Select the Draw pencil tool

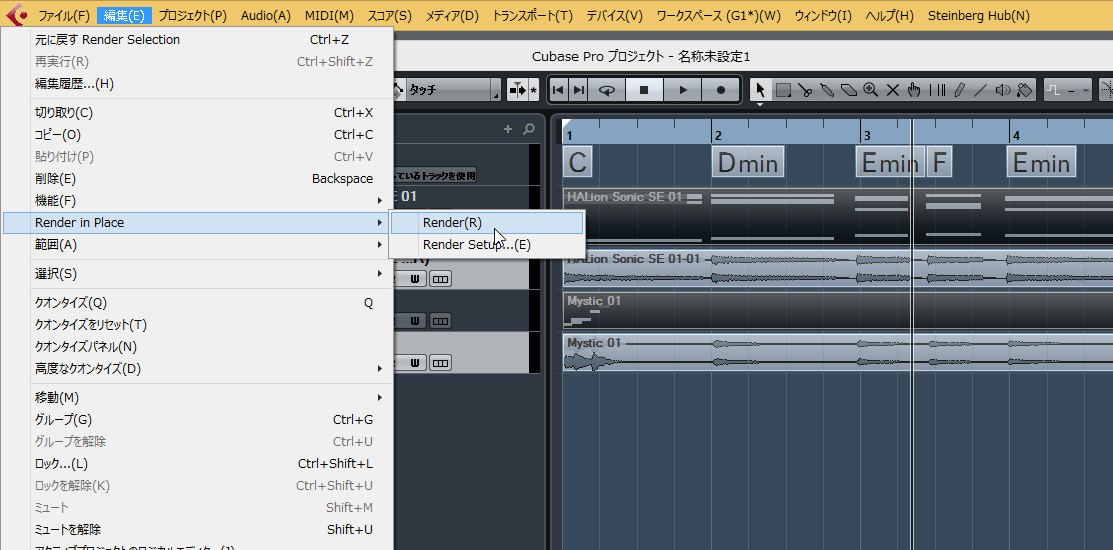point(959,90)
